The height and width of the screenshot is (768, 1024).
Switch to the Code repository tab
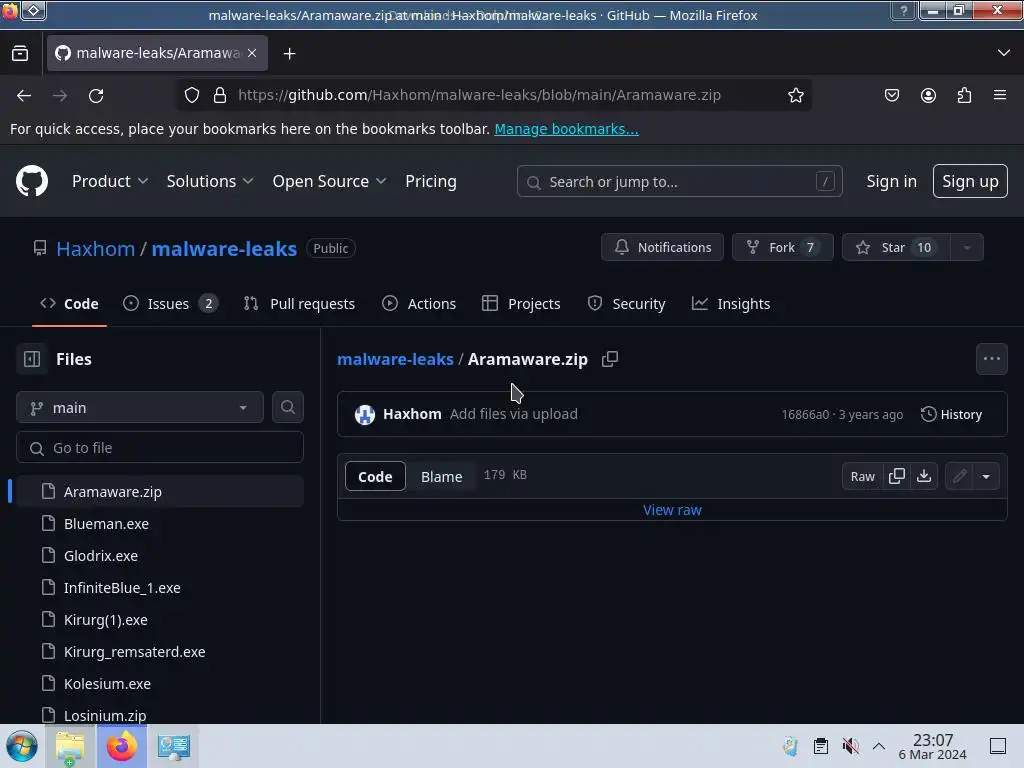tap(69, 304)
